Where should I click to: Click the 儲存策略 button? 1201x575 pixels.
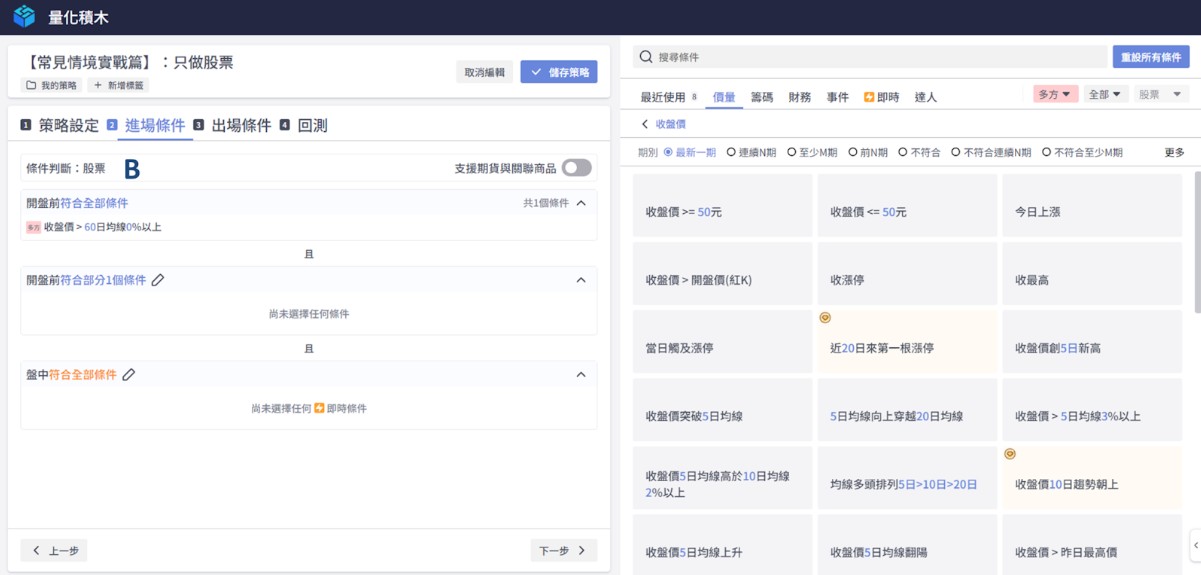point(559,72)
